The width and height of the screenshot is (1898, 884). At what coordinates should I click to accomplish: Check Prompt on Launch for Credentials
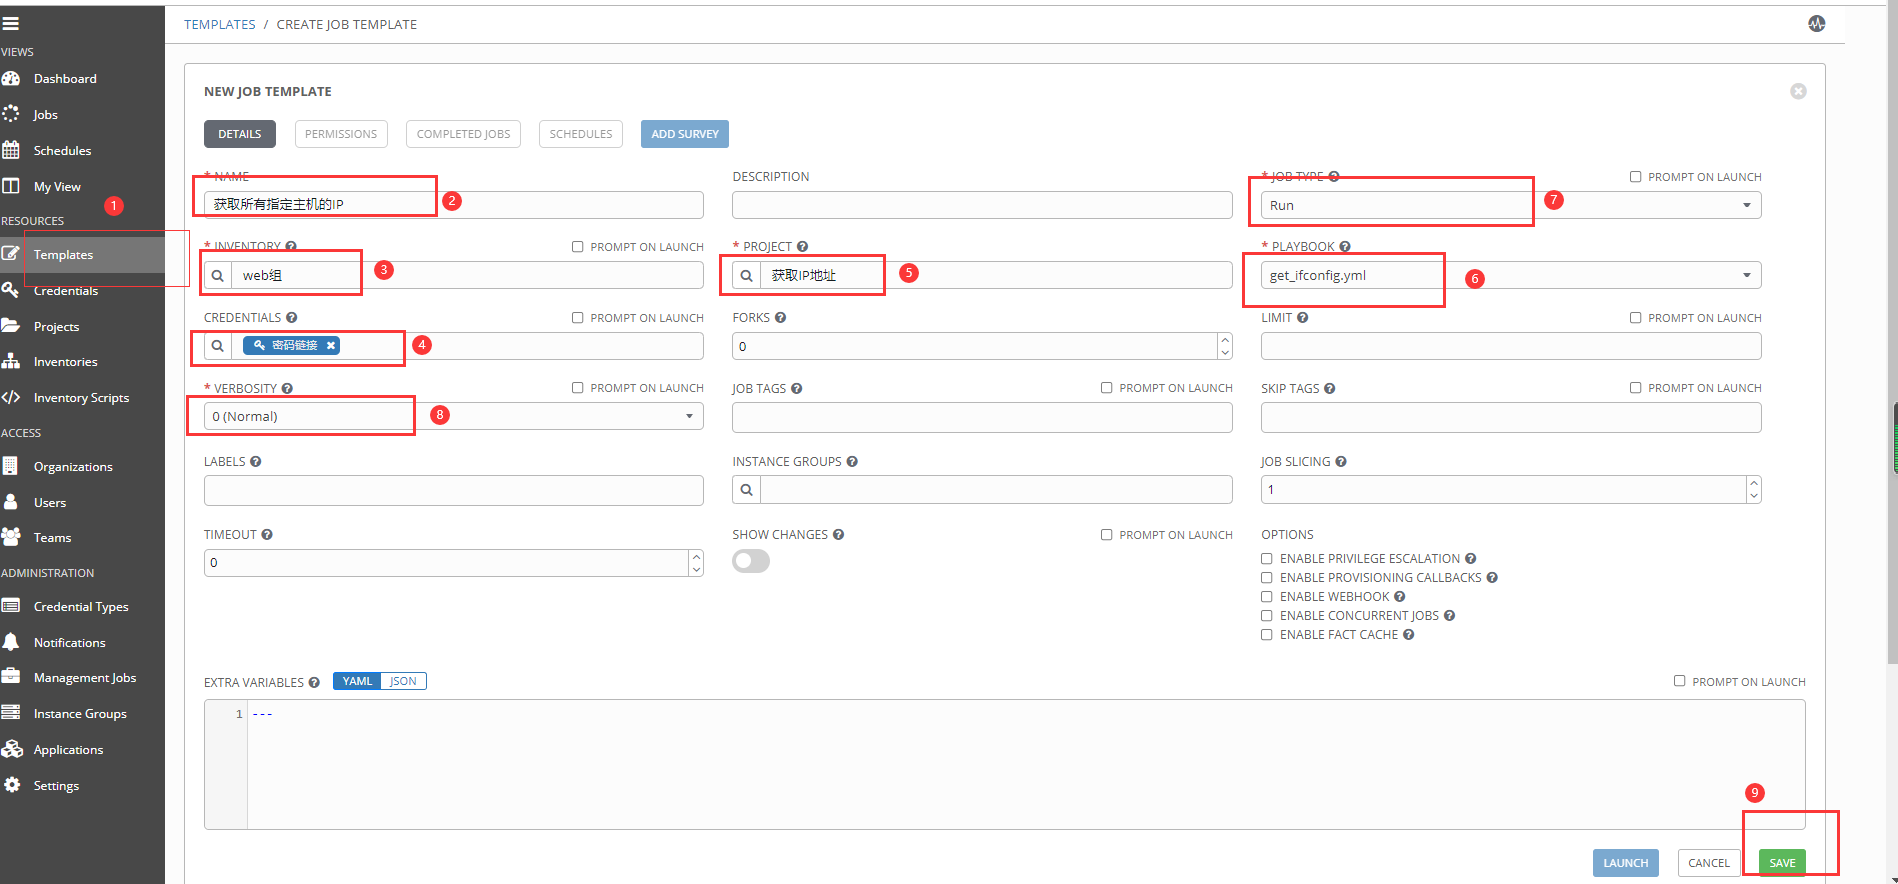[577, 318]
